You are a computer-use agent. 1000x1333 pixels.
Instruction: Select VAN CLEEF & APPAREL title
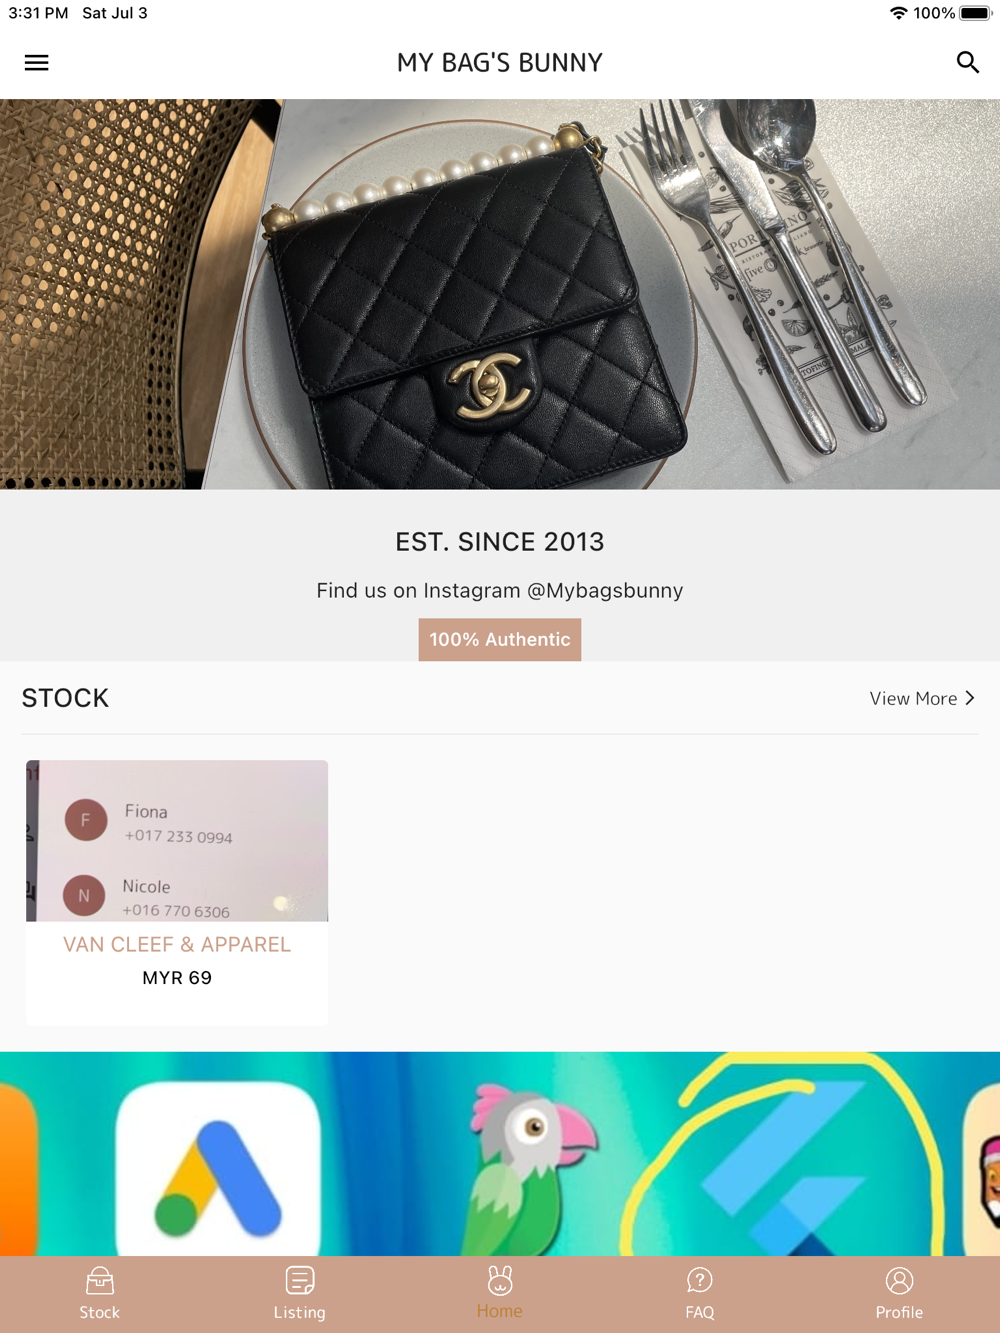coord(177,944)
